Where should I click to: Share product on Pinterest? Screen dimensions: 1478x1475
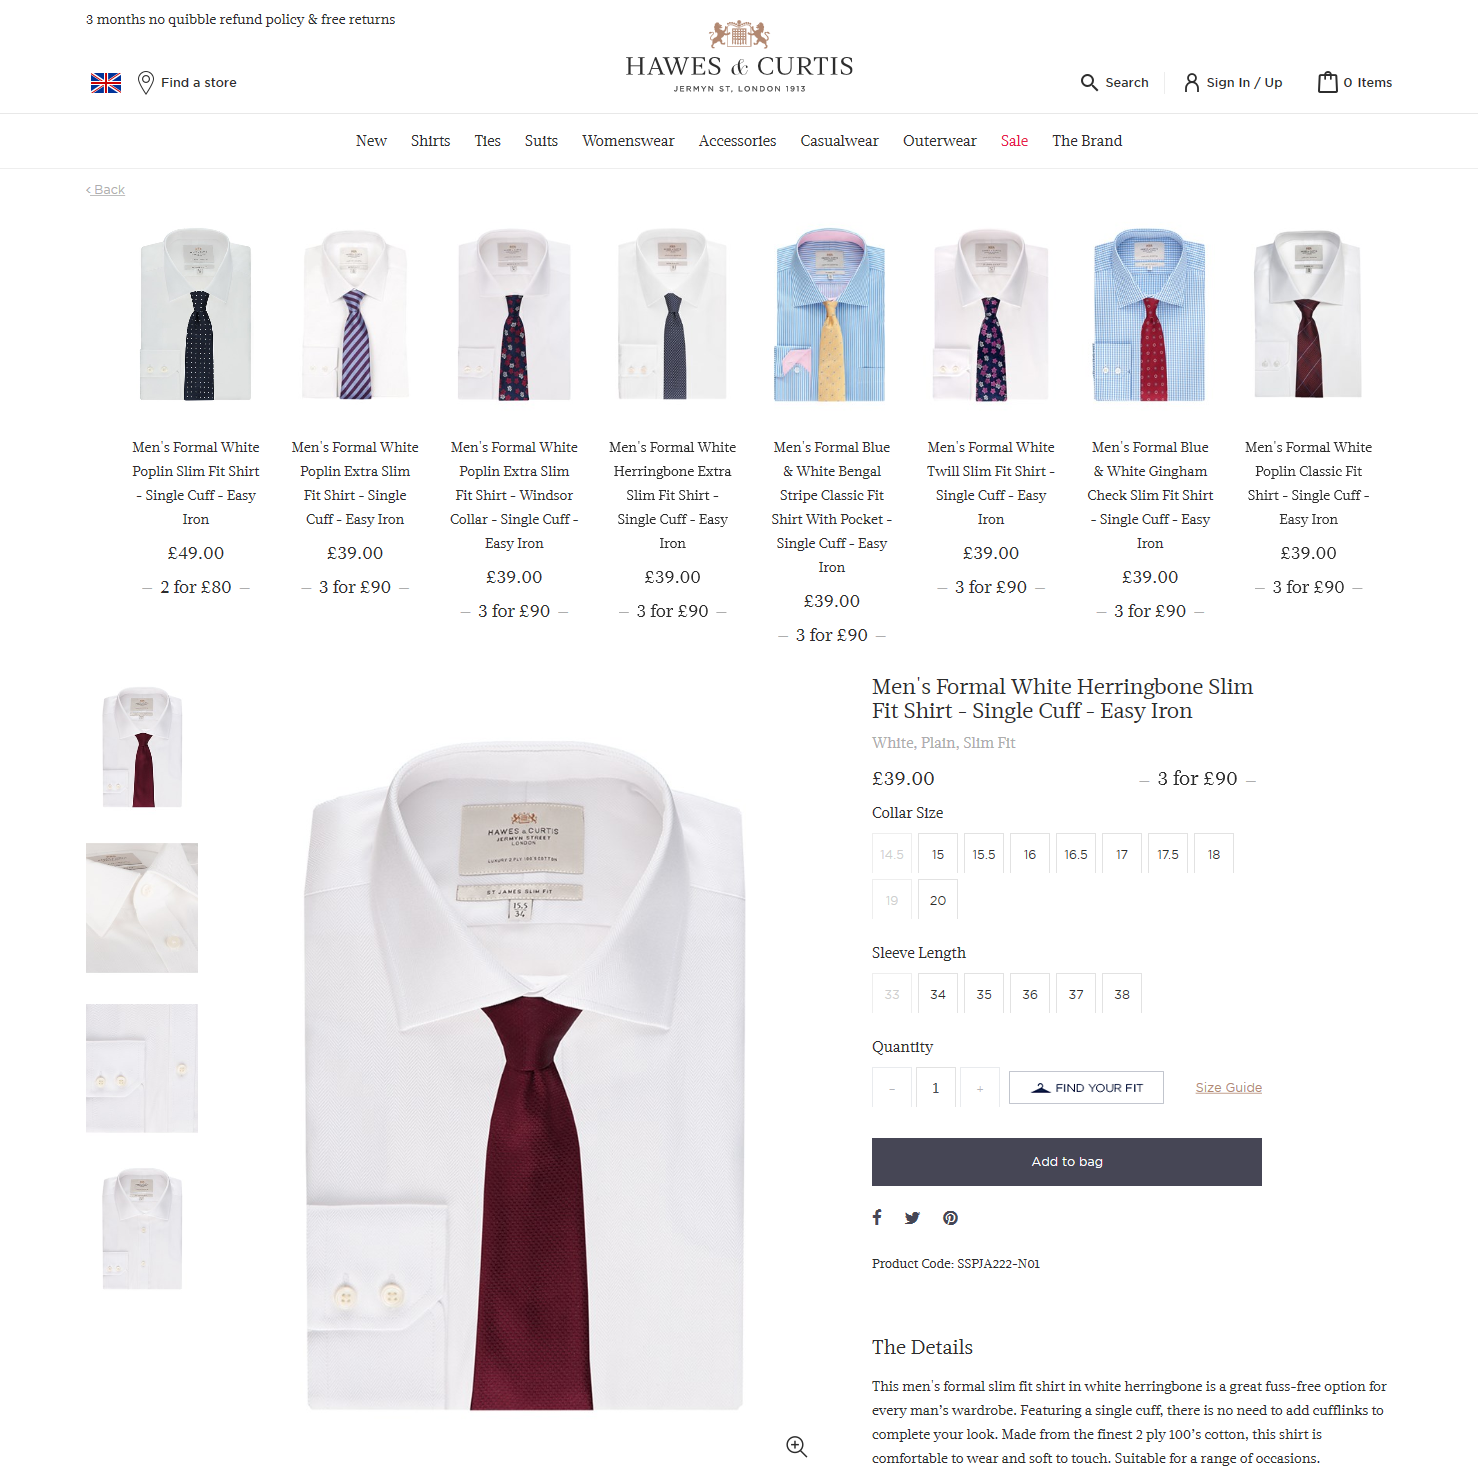(x=950, y=1218)
